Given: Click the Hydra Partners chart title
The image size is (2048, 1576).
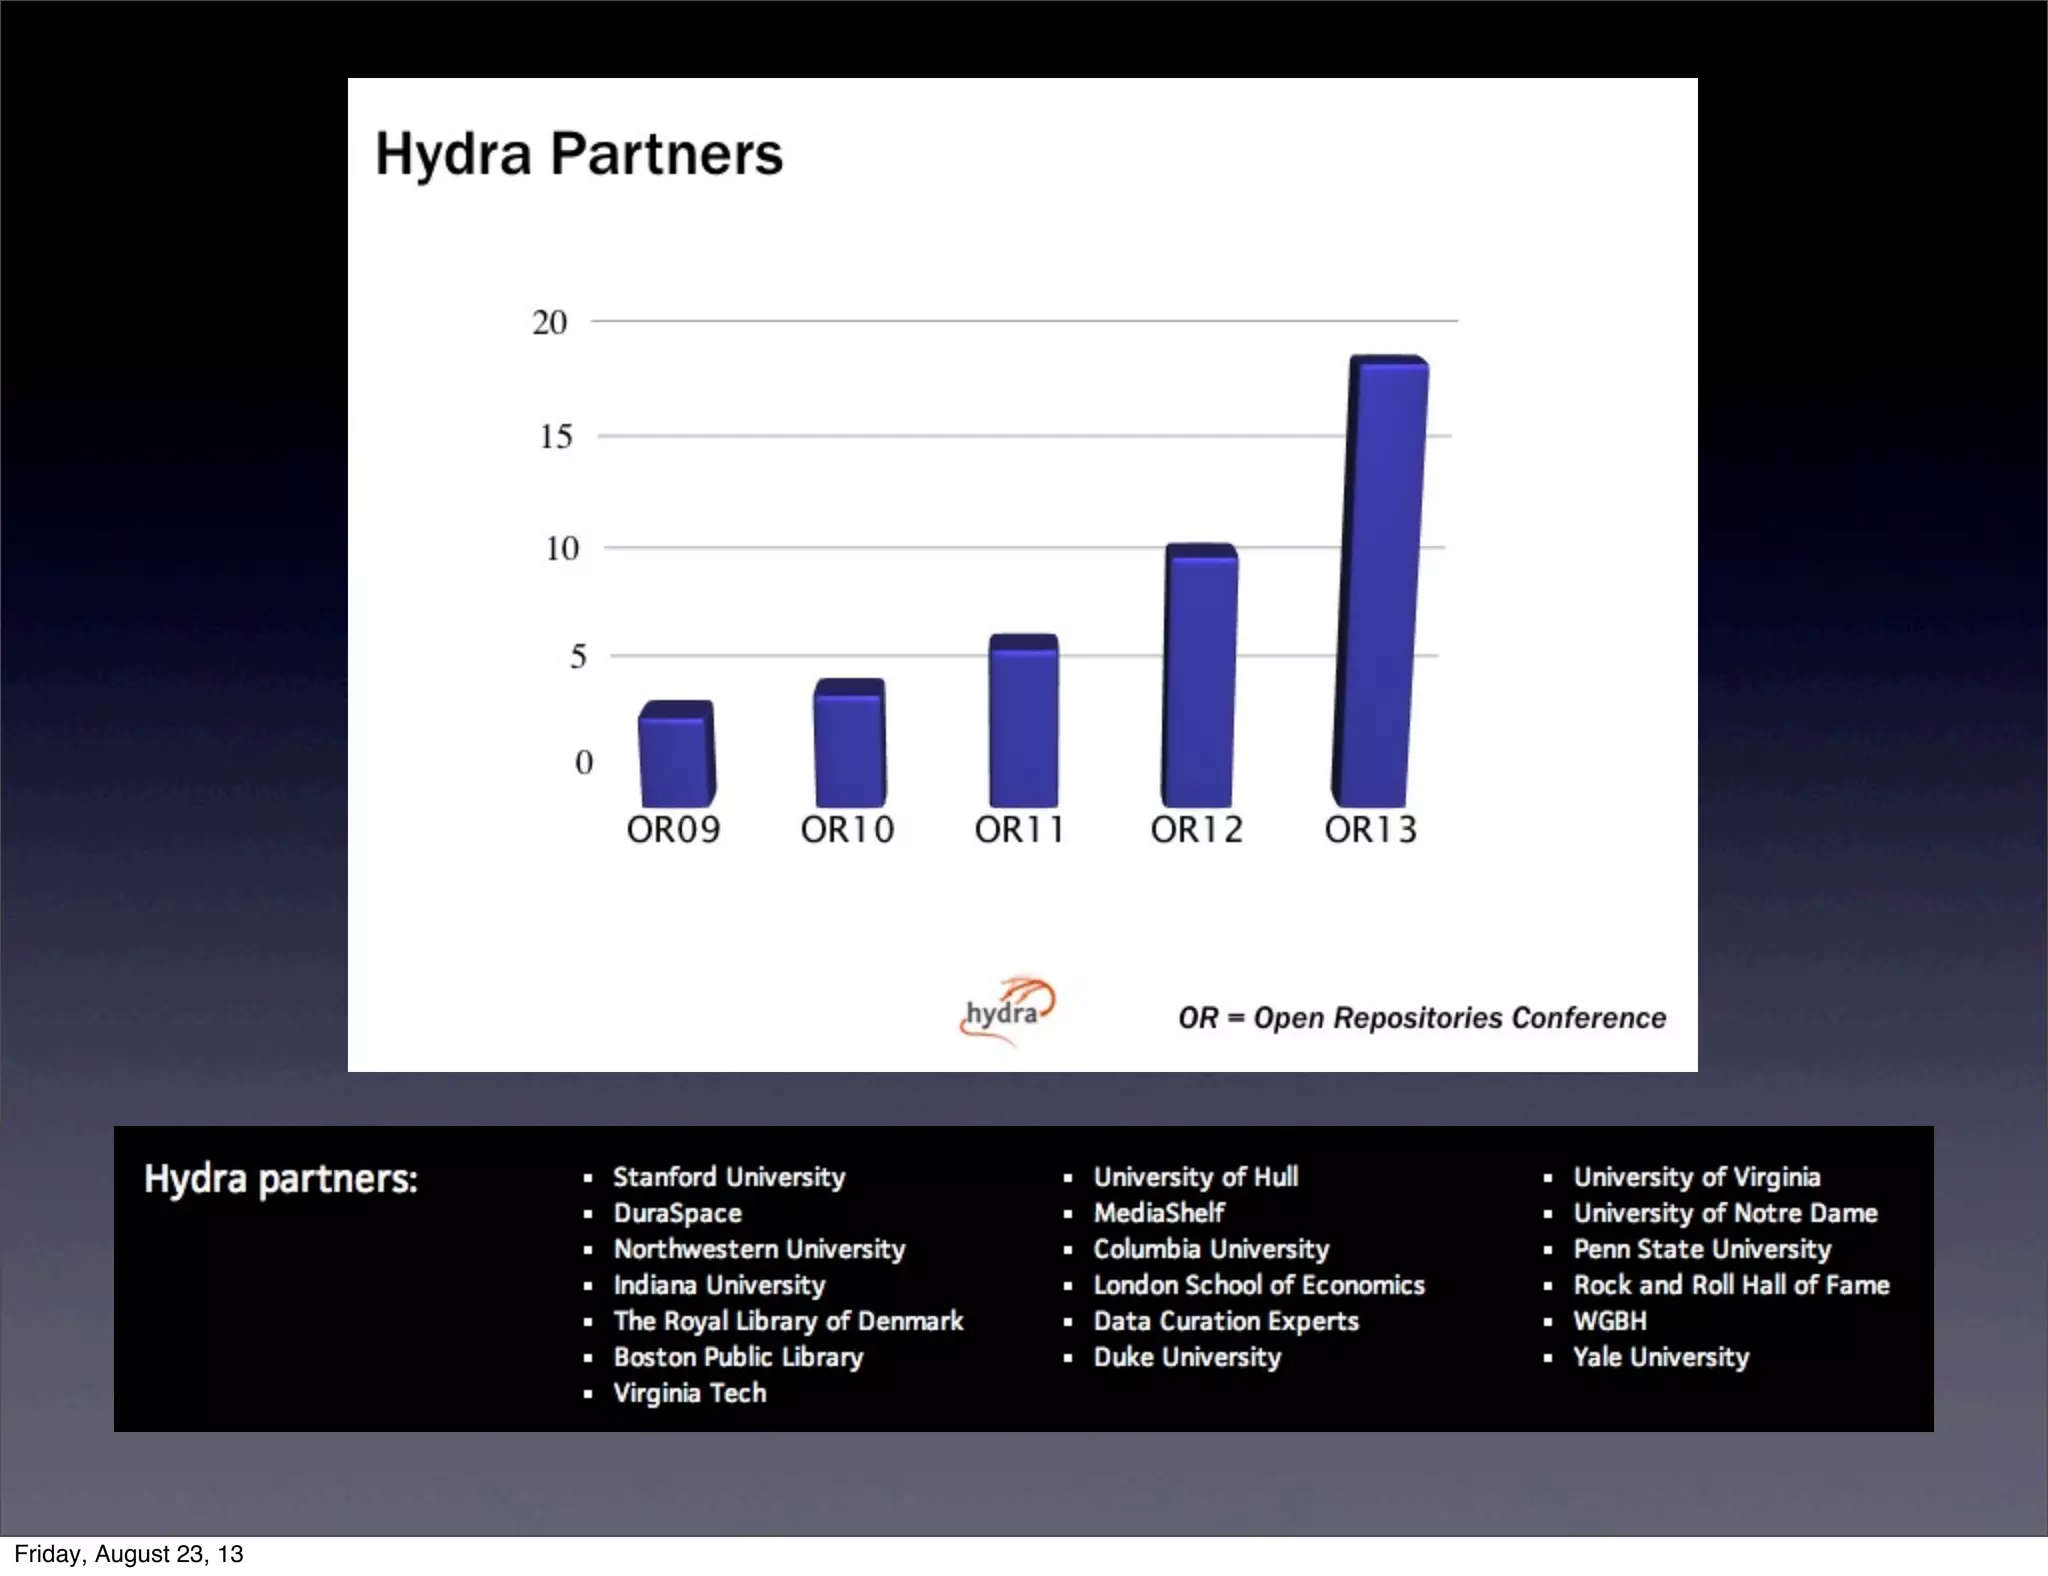Looking at the screenshot, I should pyautogui.click(x=579, y=154).
